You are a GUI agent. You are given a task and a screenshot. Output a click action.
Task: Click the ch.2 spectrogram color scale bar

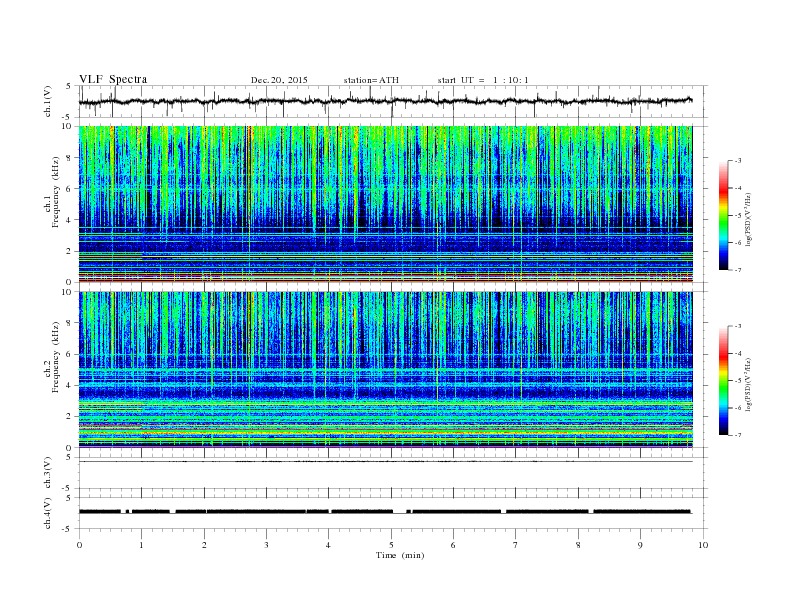pyautogui.click(x=723, y=381)
